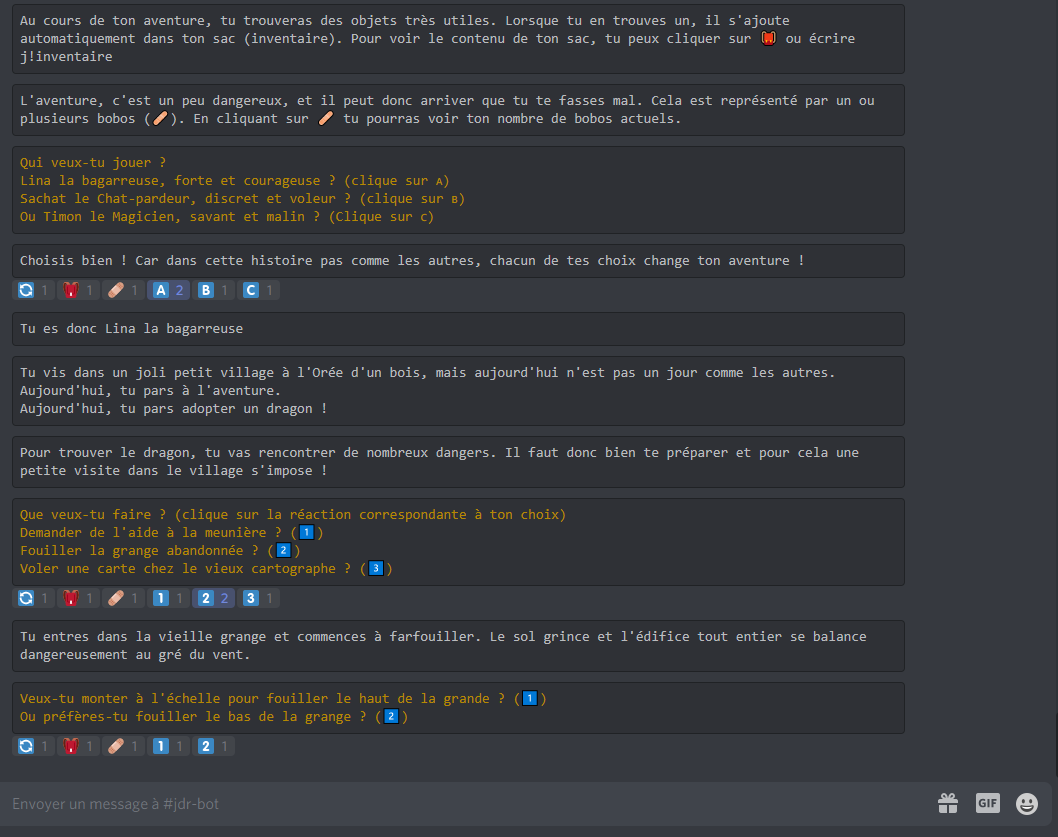Open the gift Nitro icon in message bar
Screen dimensions: 1058x837
(x=947, y=803)
